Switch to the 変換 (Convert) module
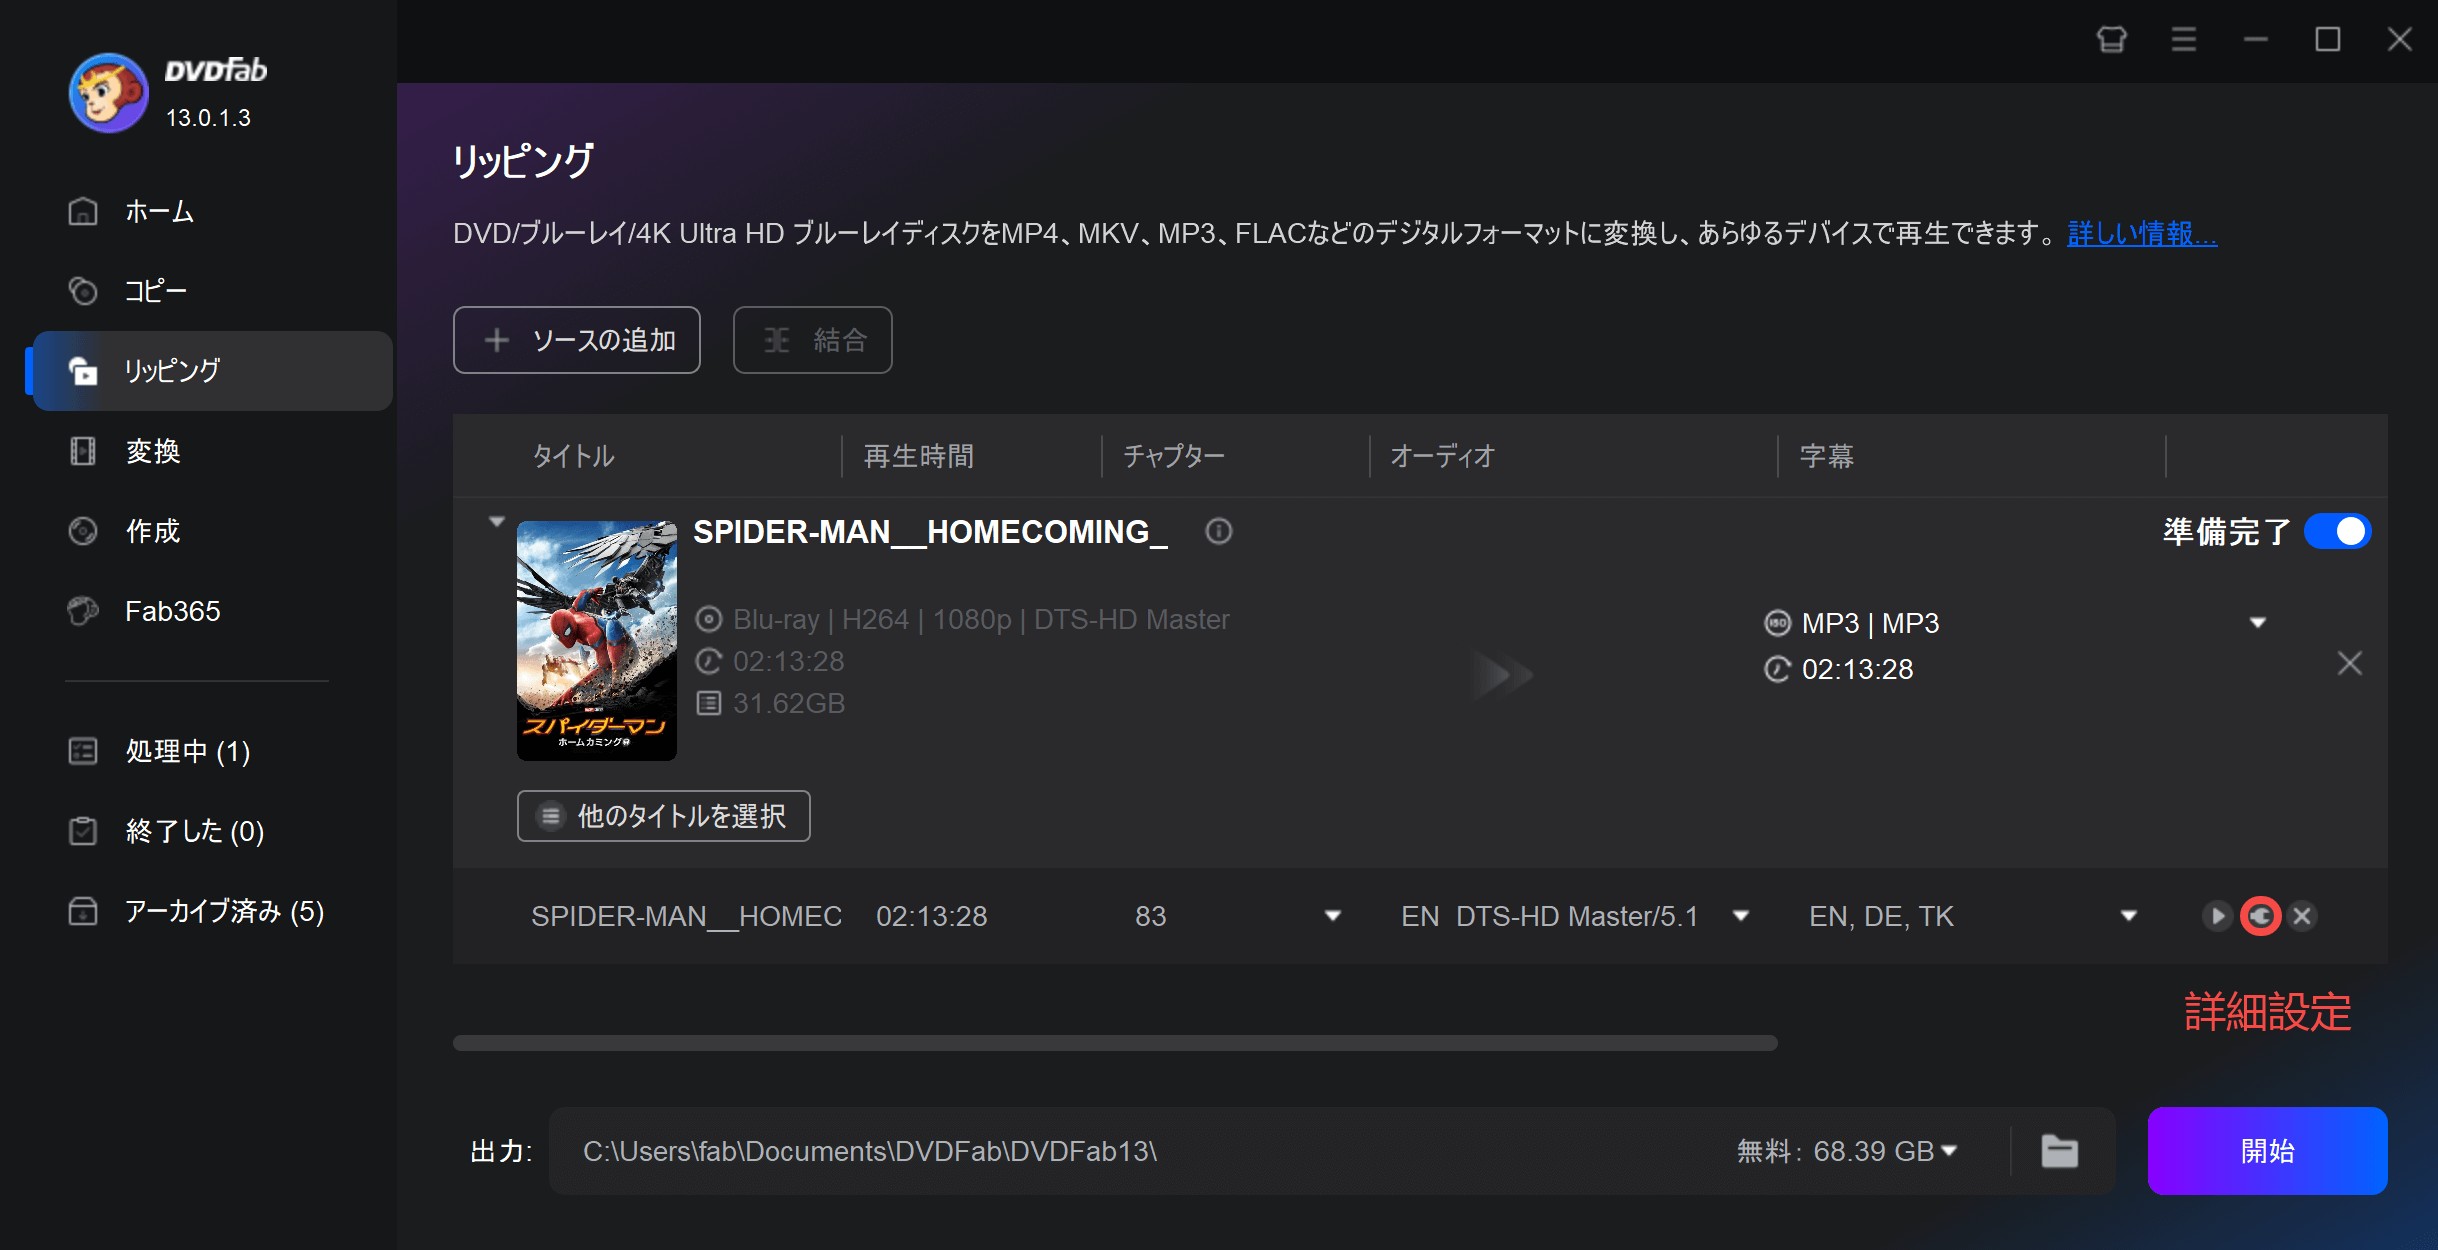2438x1250 pixels. click(212, 451)
